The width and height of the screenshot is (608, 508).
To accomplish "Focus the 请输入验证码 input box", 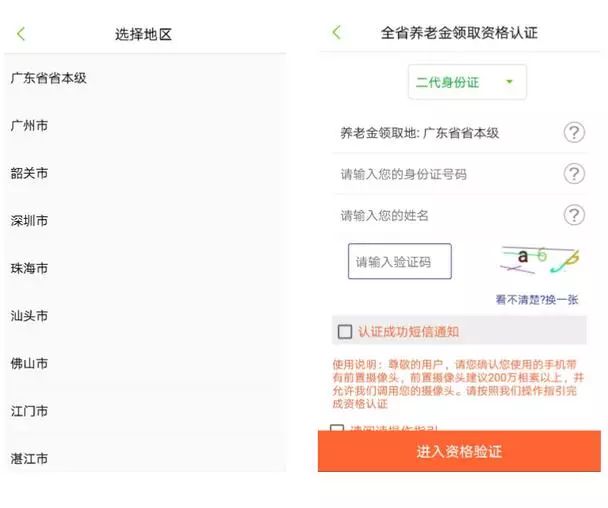I will click(x=400, y=261).
